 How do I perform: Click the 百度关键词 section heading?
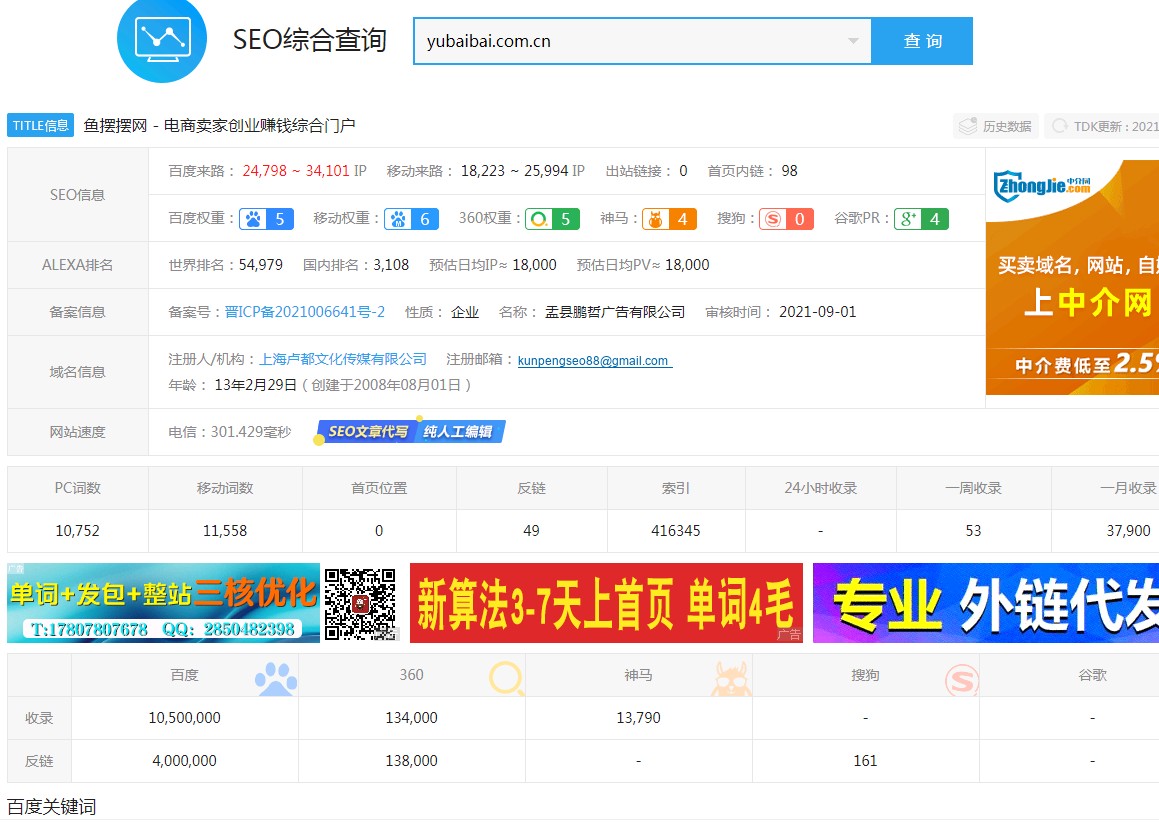52,807
